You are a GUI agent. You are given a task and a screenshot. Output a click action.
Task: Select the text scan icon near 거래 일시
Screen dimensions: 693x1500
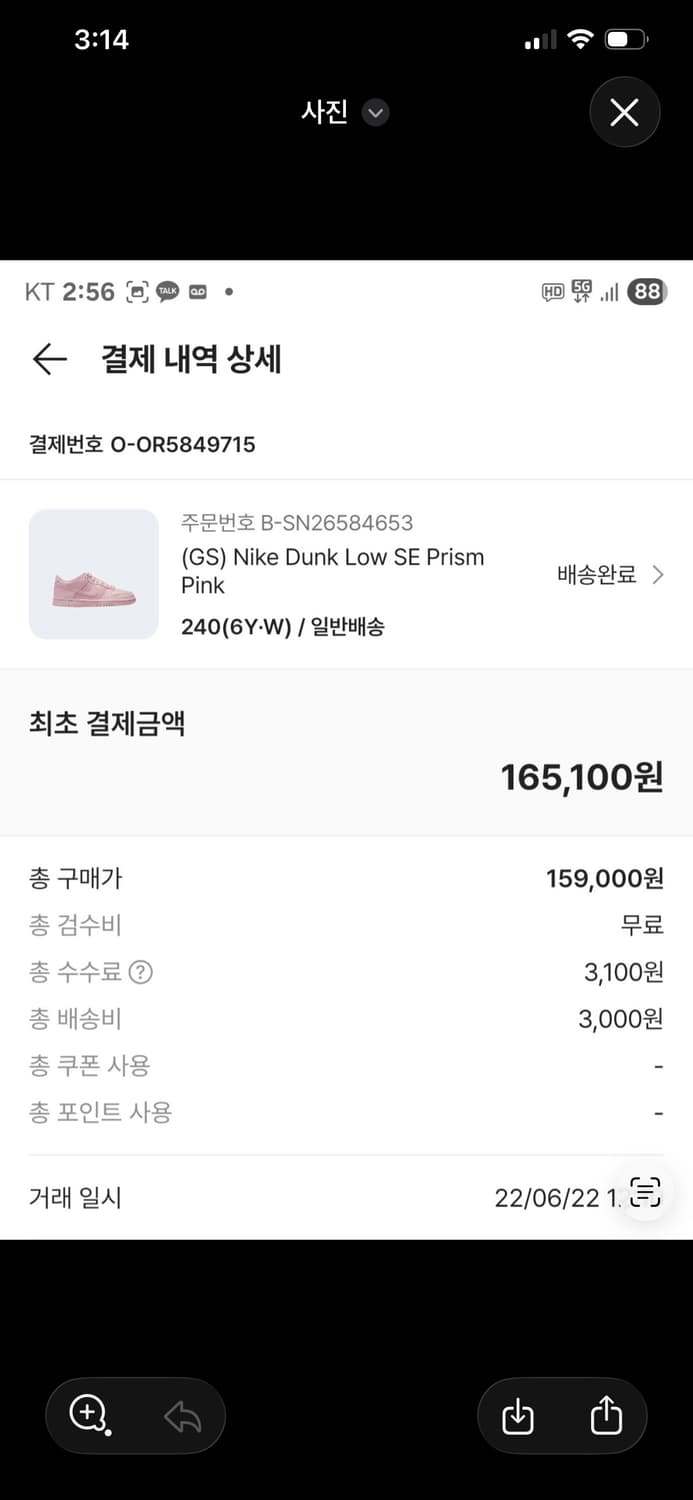[645, 1192]
